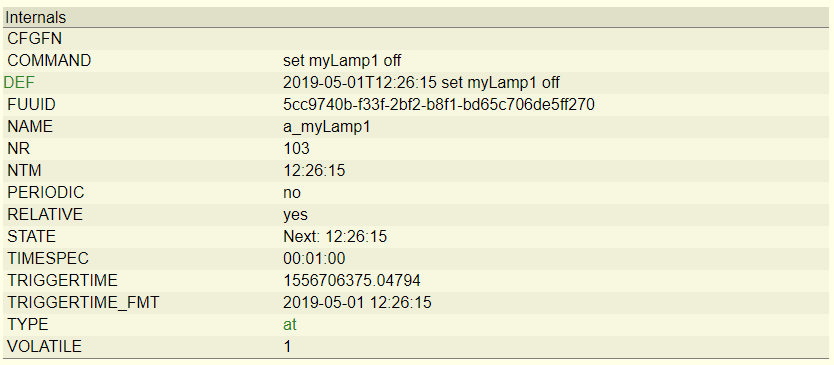Click the TIMESPEC value 00:01:00

pyautogui.click(x=314, y=259)
